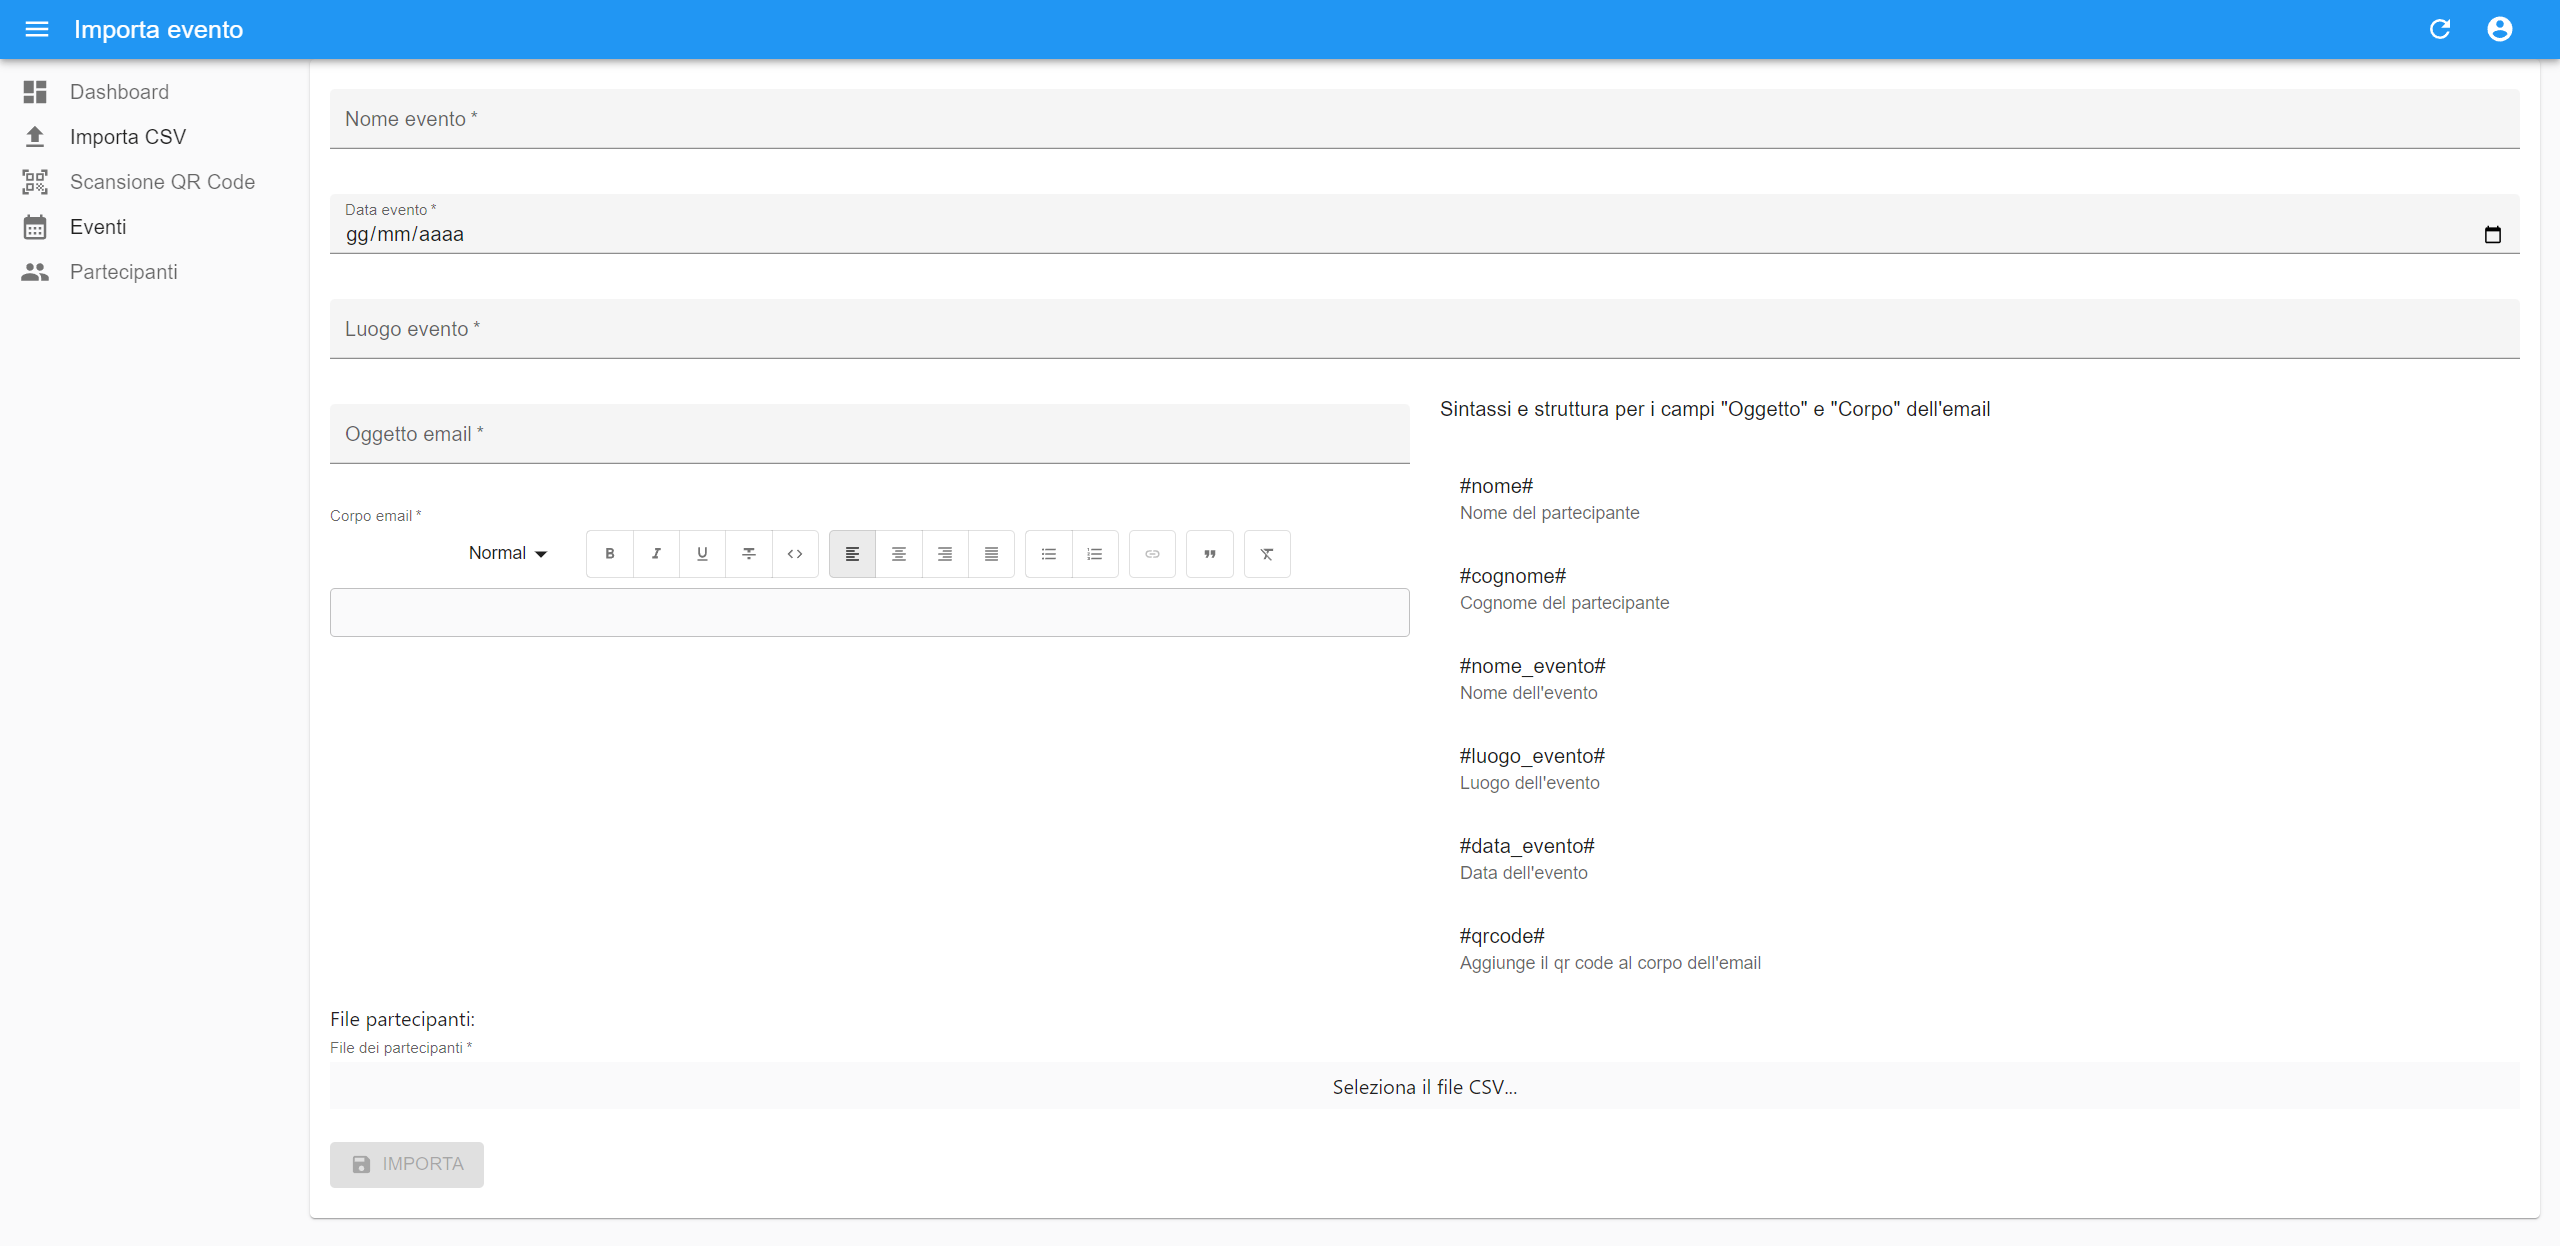The height and width of the screenshot is (1246, 2560).
Task: Click the Importa CSV upload icon
Action: (x=35, y=137)
